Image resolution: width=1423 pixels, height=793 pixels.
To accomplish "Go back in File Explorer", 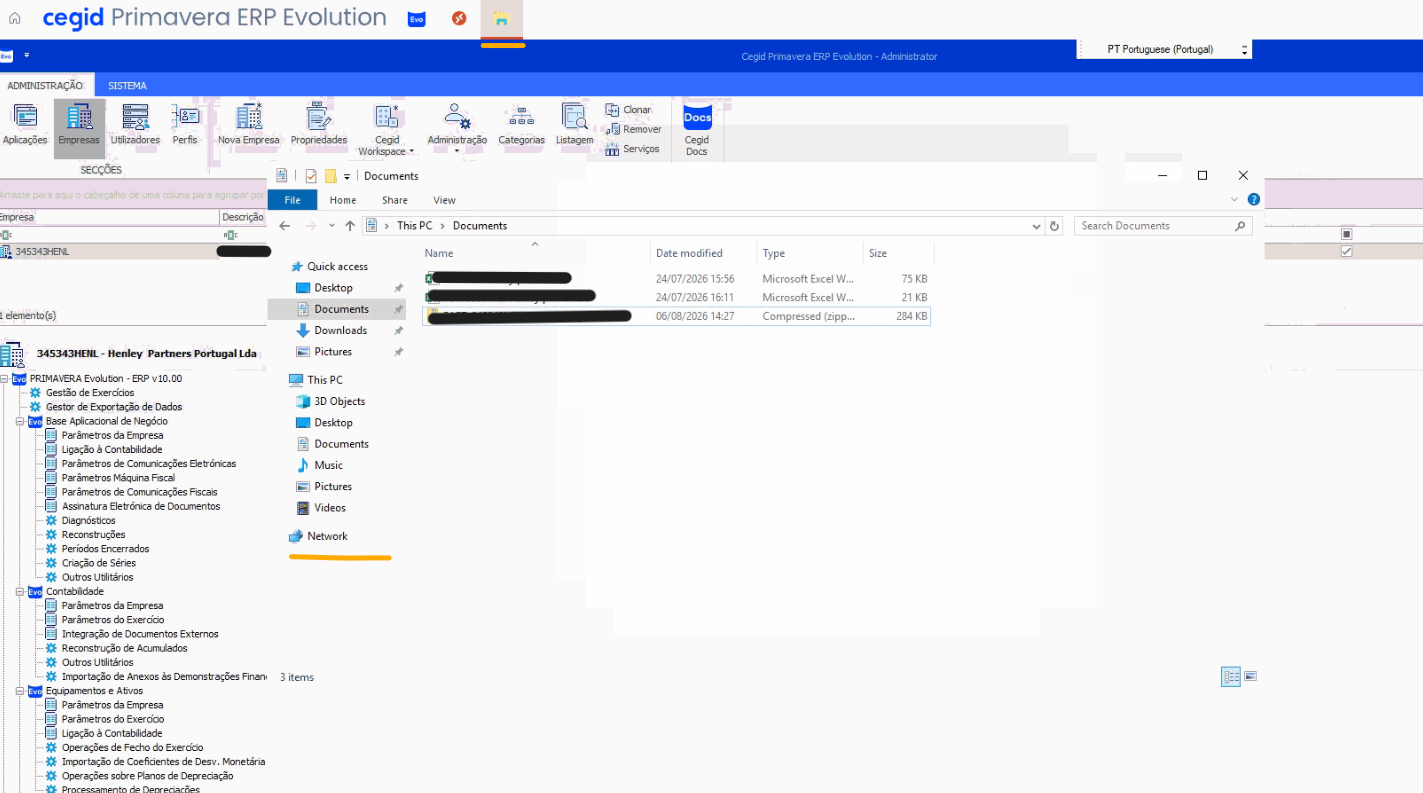I will 285,226.
